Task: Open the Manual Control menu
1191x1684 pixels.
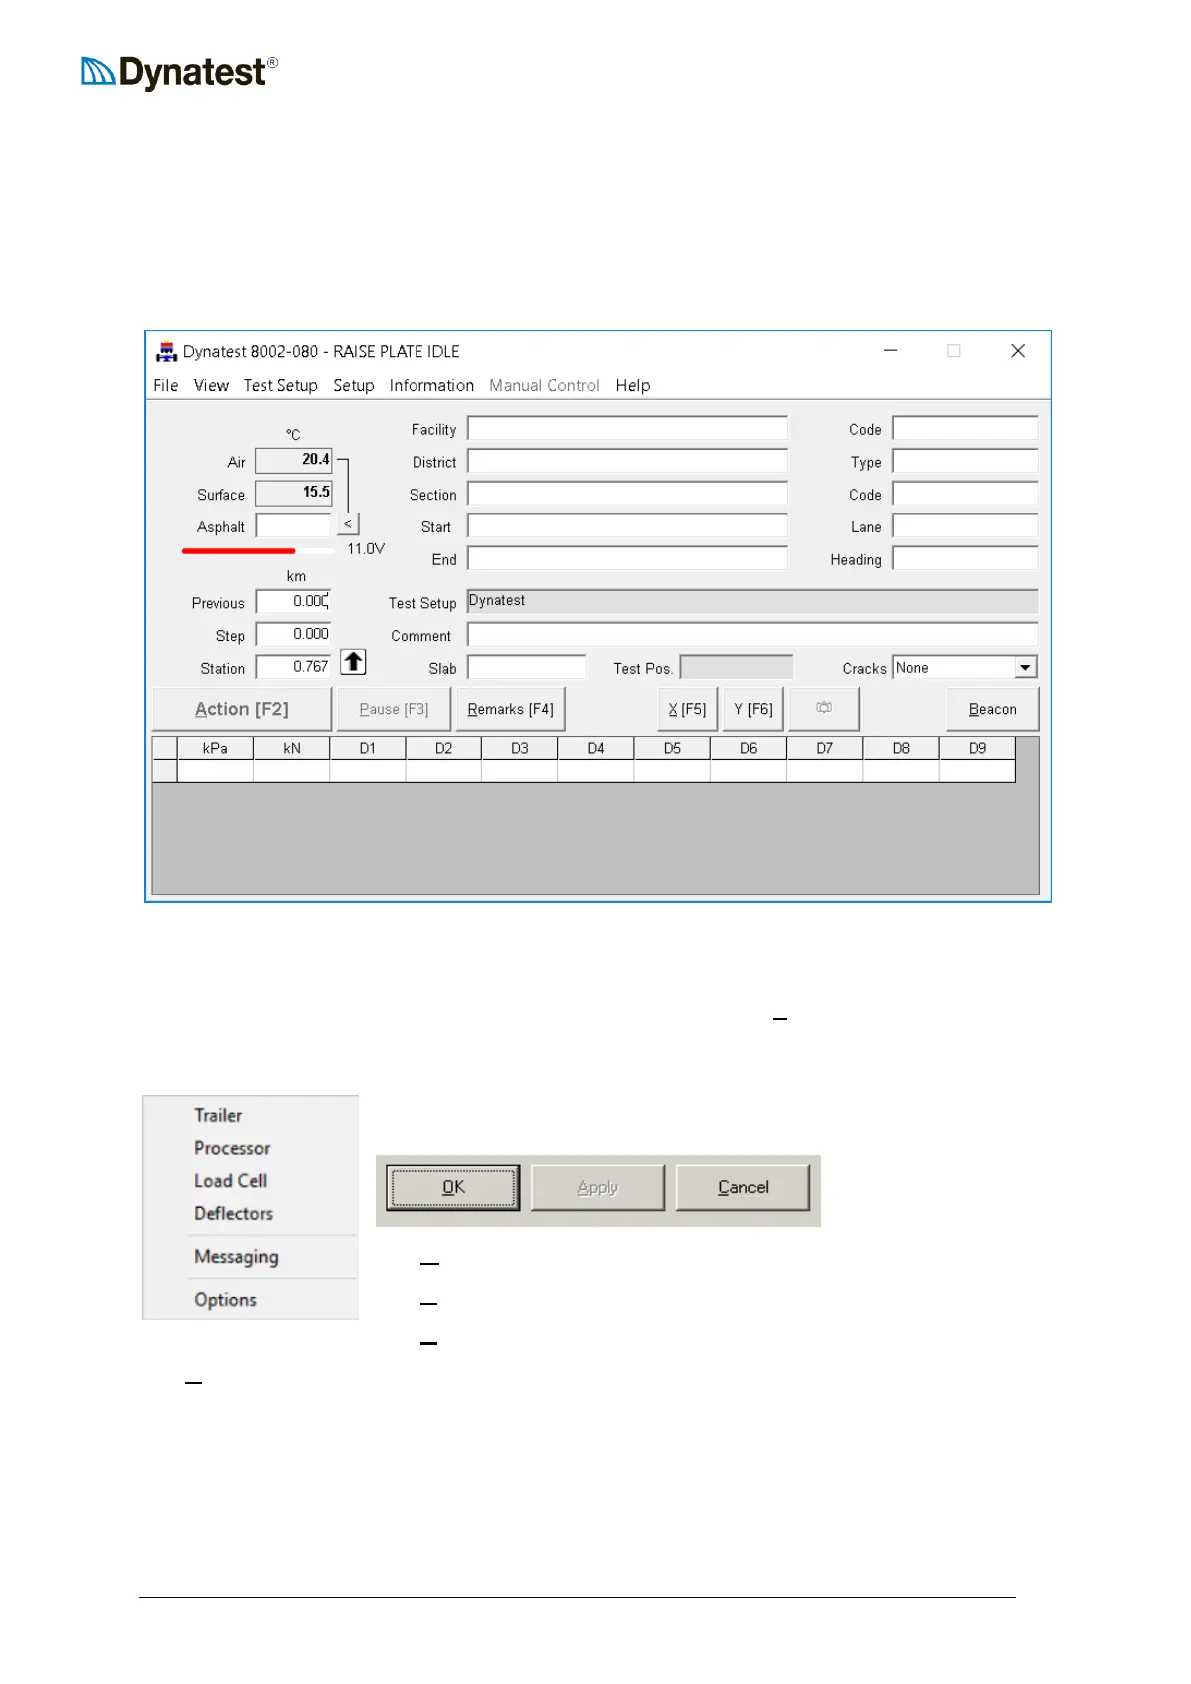Action: click(x=544, y=386)
